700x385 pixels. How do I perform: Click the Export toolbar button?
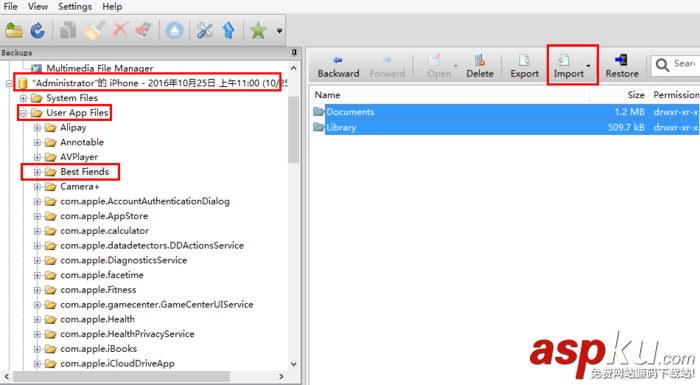point(525,67)
